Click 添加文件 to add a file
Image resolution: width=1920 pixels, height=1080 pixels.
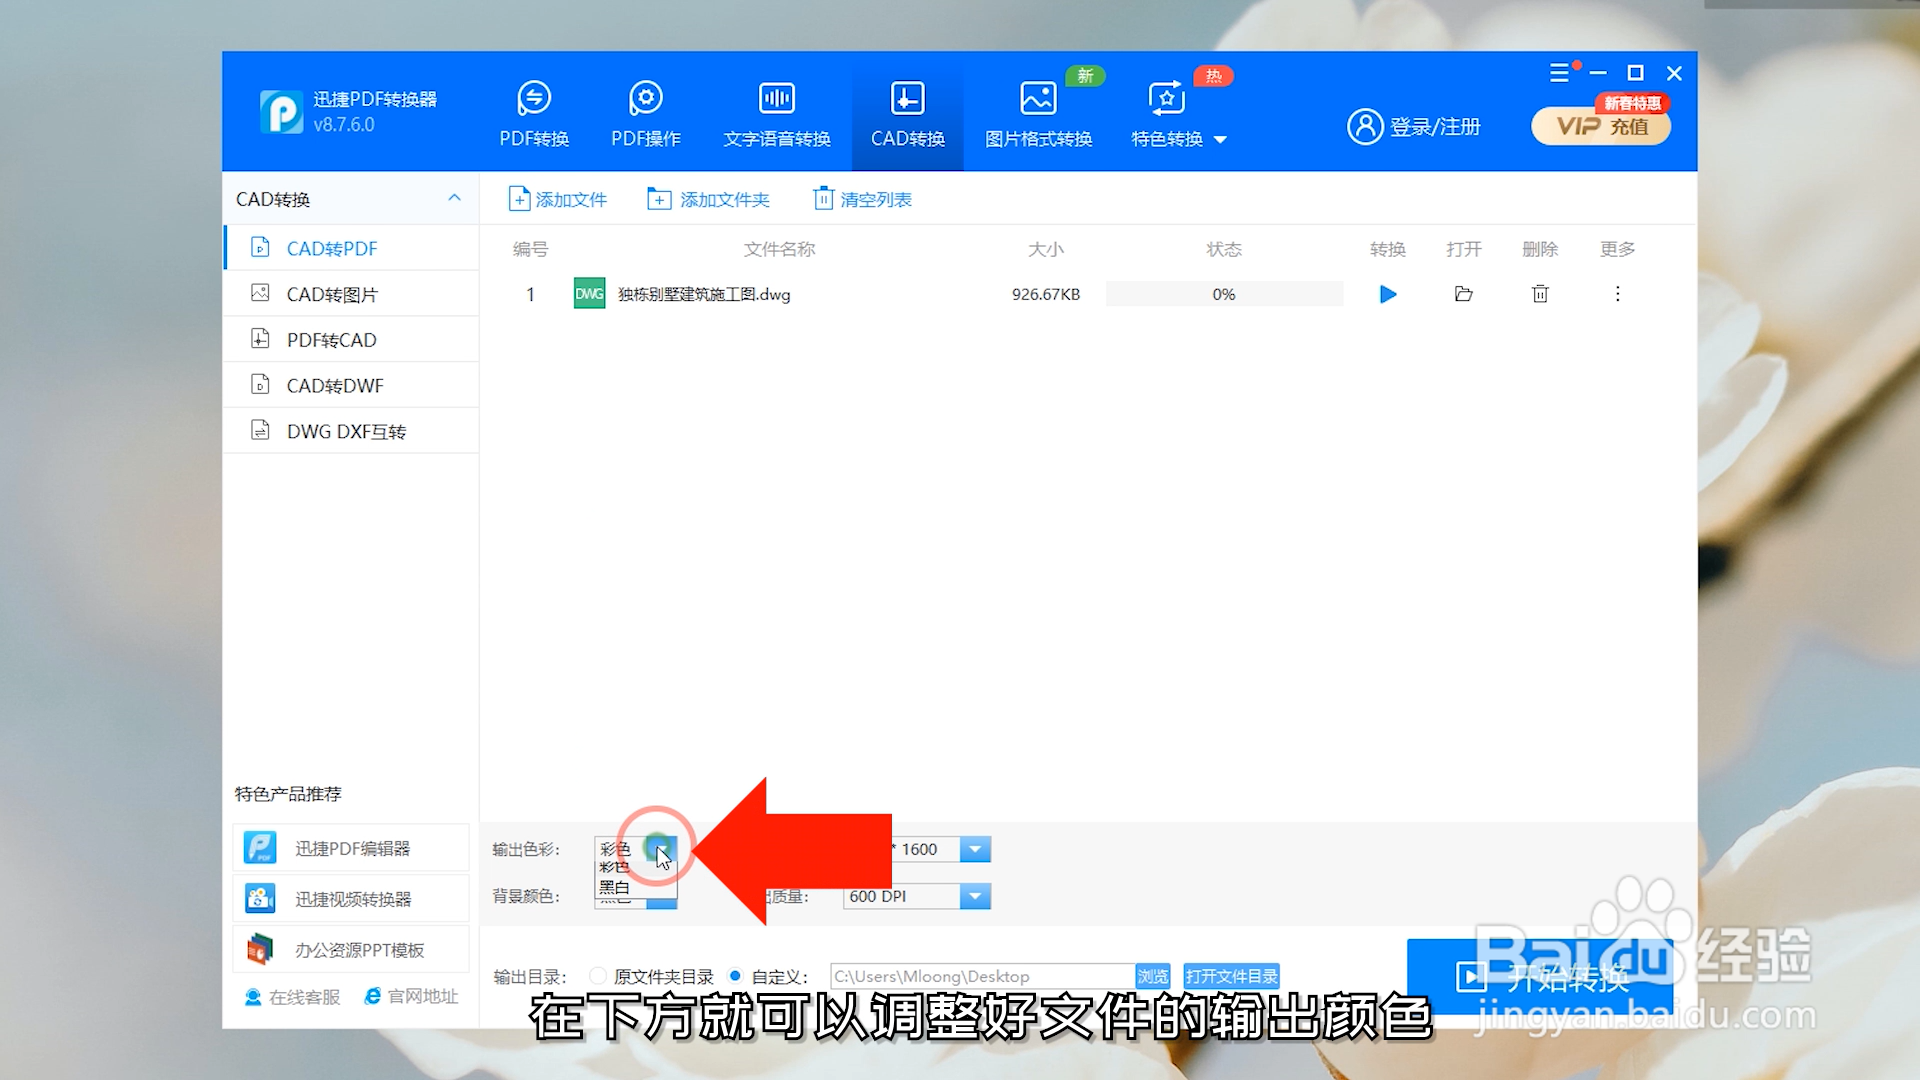[558, 199]
